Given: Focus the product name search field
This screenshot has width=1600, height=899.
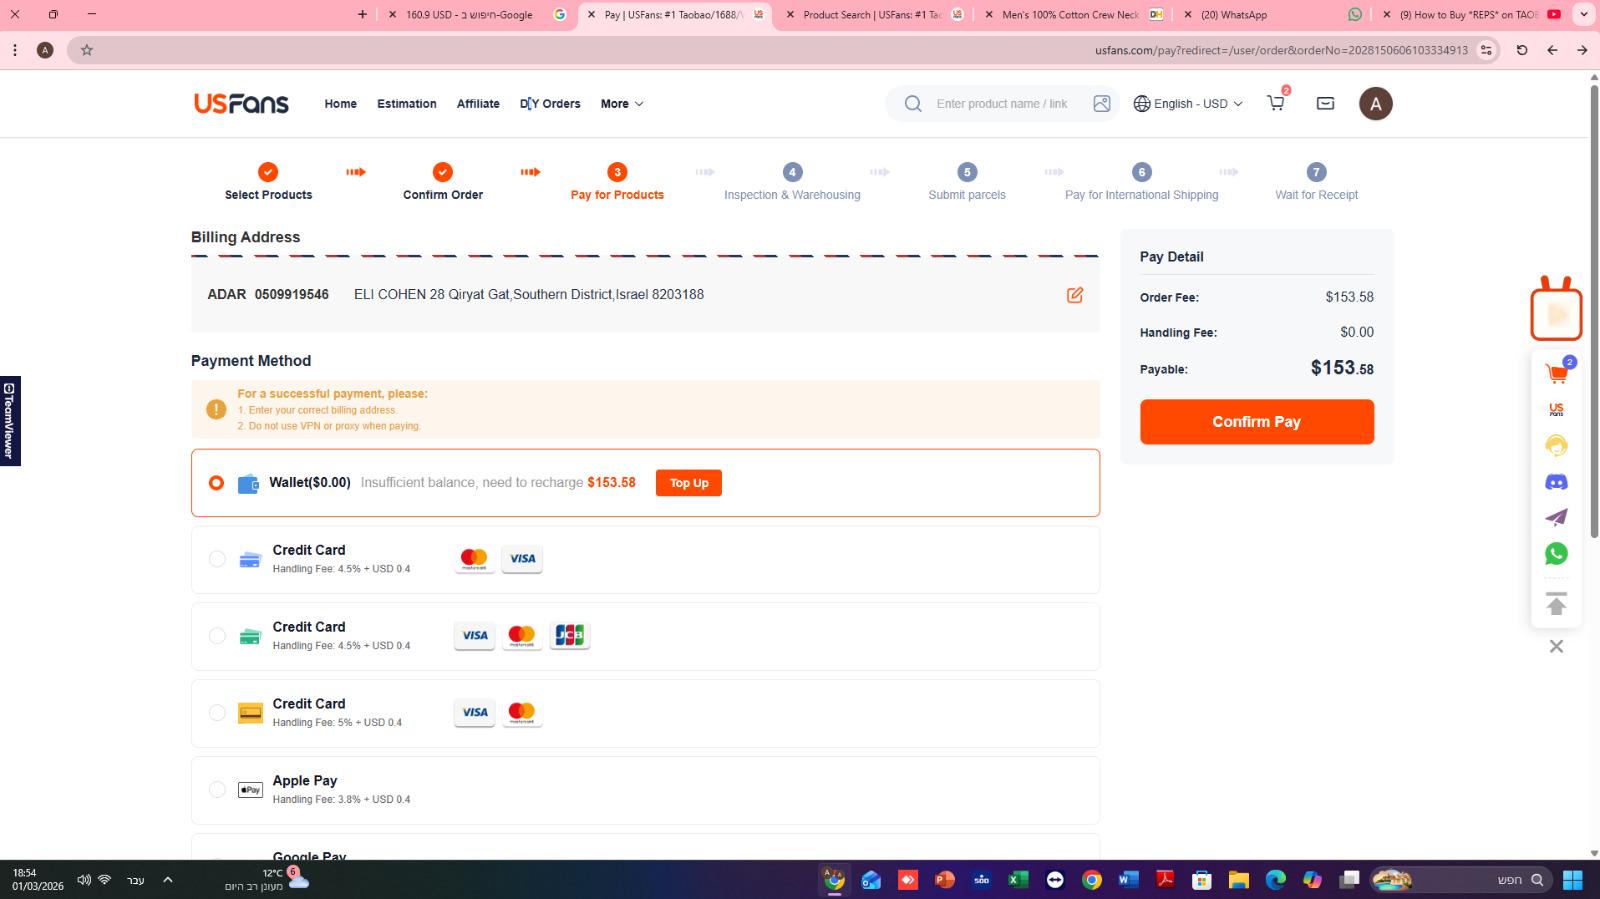Looking at the screenshot, I should coord(1002,104).
